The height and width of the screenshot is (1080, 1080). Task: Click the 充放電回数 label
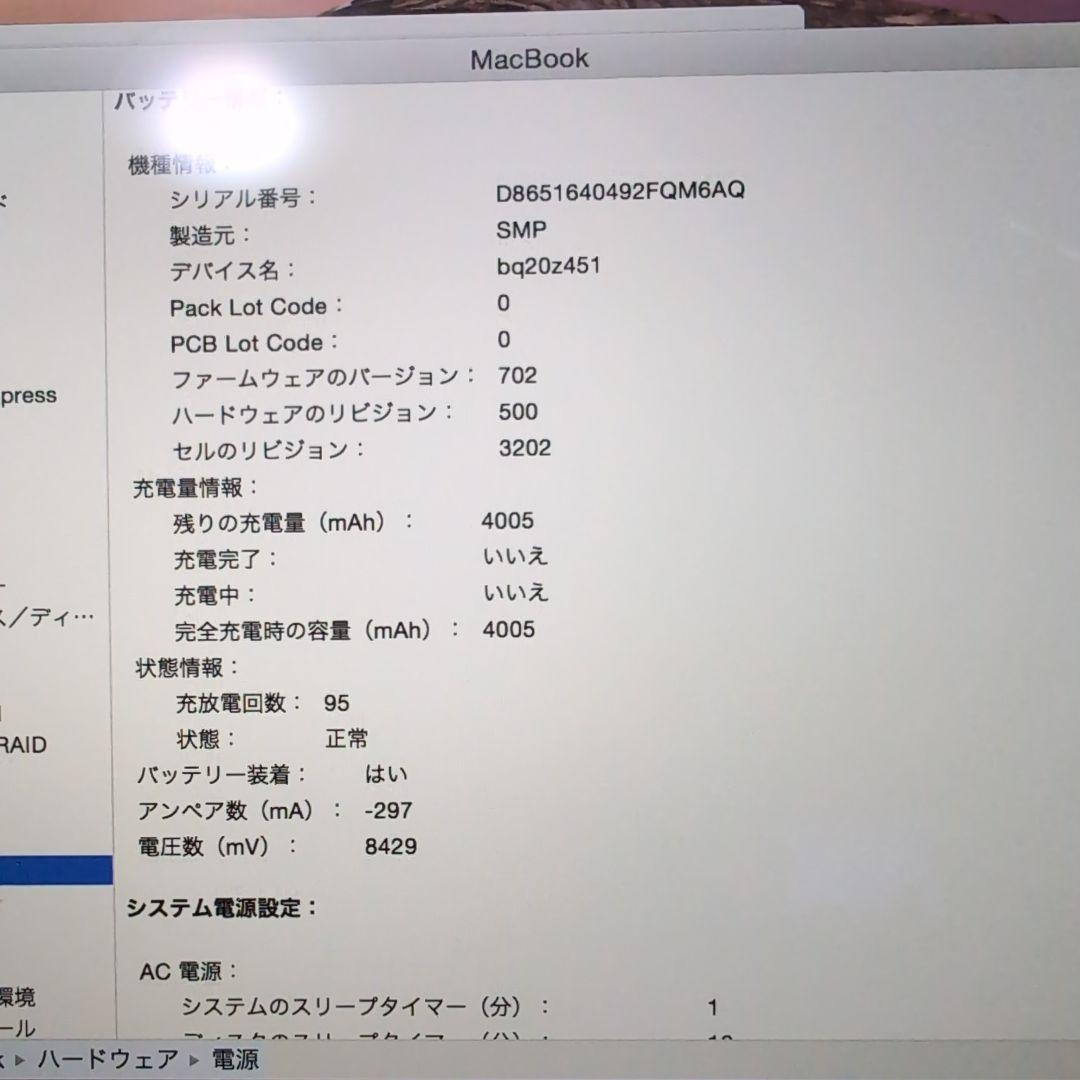click(239, 703)
